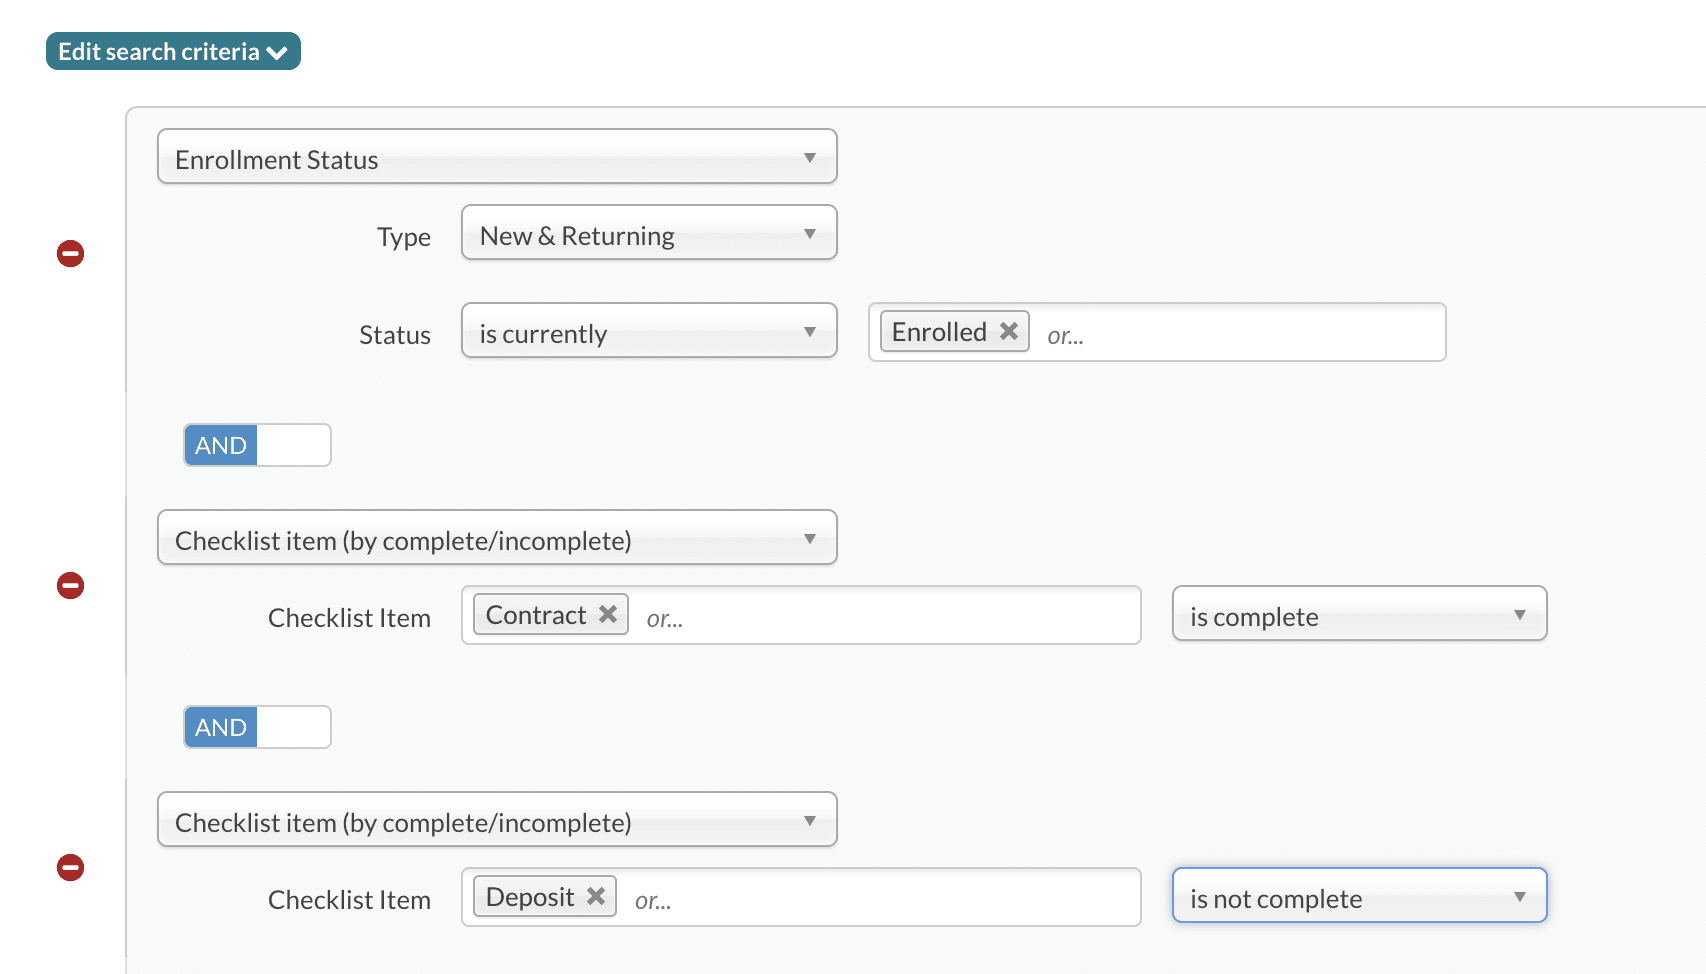Open the middle Checklist item criteria dropdown
The width and height of the screenshot is (1706, 974).
(497, 538)
